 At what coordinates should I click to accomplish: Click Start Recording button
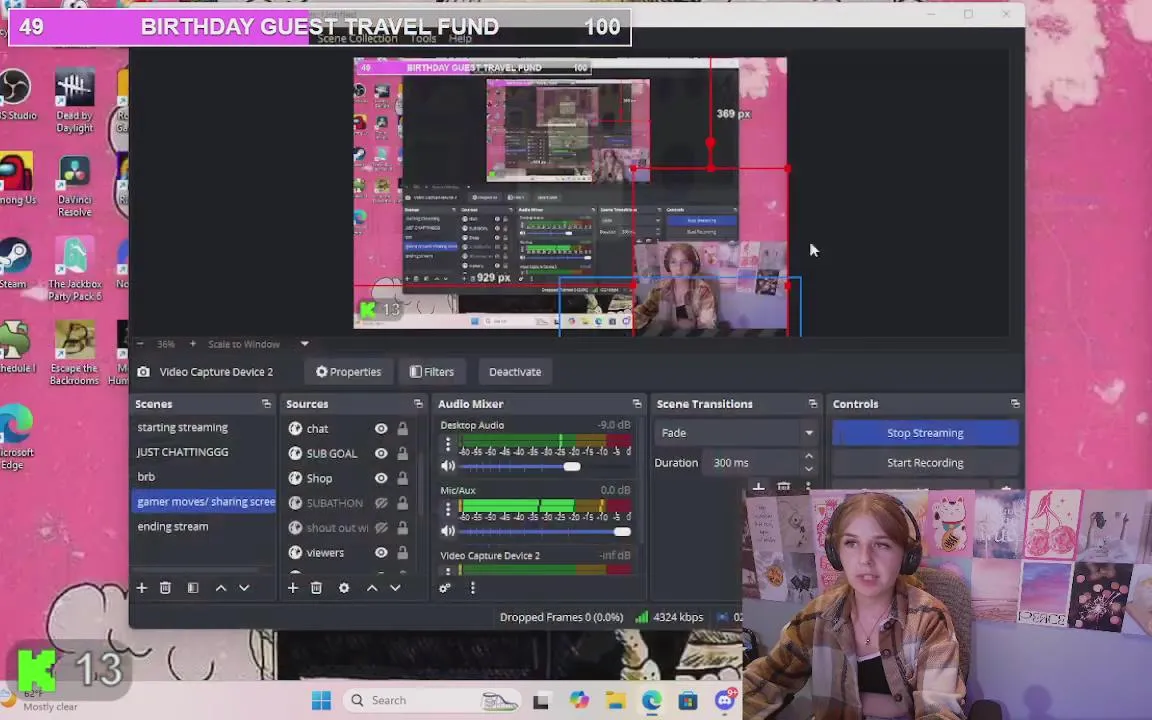tap(925, 463)
